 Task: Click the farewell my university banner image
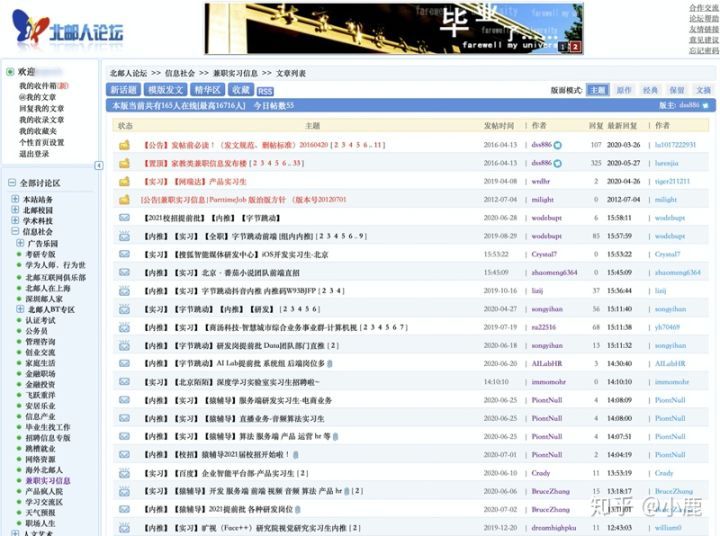point(394,28)
